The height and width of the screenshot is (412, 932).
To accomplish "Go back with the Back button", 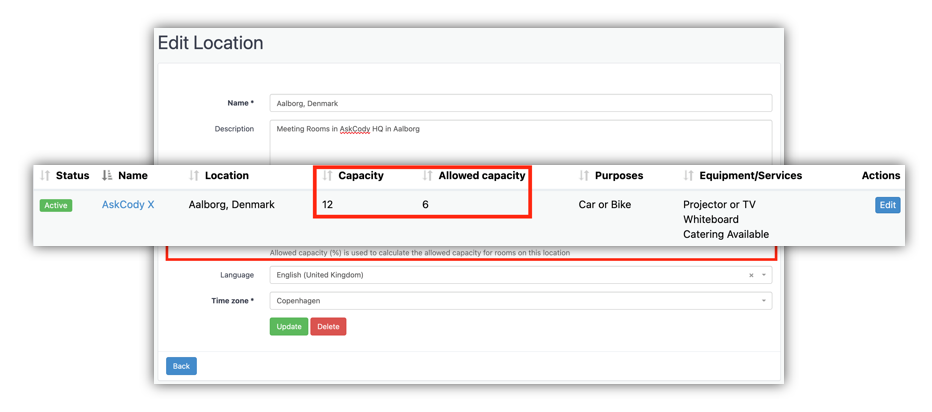I will [x=181, y=366].
